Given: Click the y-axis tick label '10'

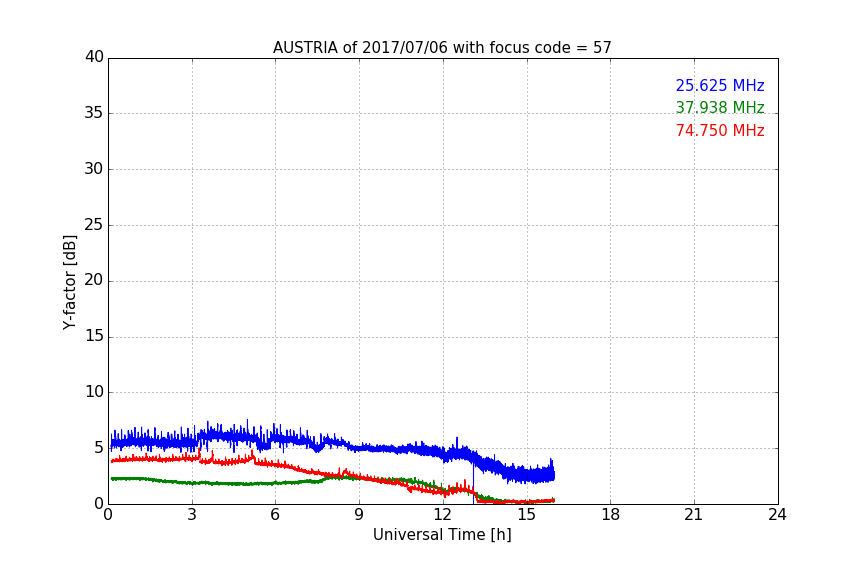Looking at the screenshot, I should (x=94, y=392).
